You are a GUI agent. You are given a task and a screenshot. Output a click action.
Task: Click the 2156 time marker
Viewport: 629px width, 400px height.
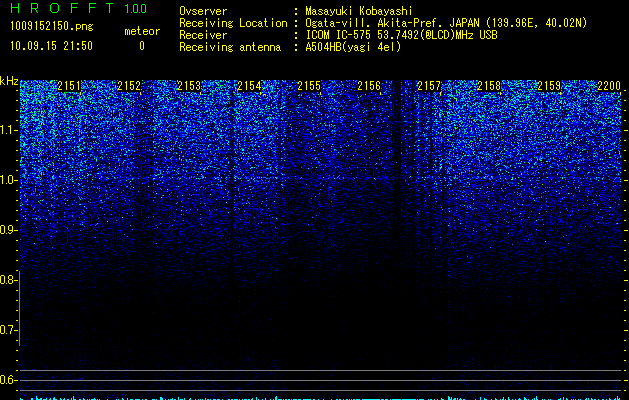coord(369,86)
